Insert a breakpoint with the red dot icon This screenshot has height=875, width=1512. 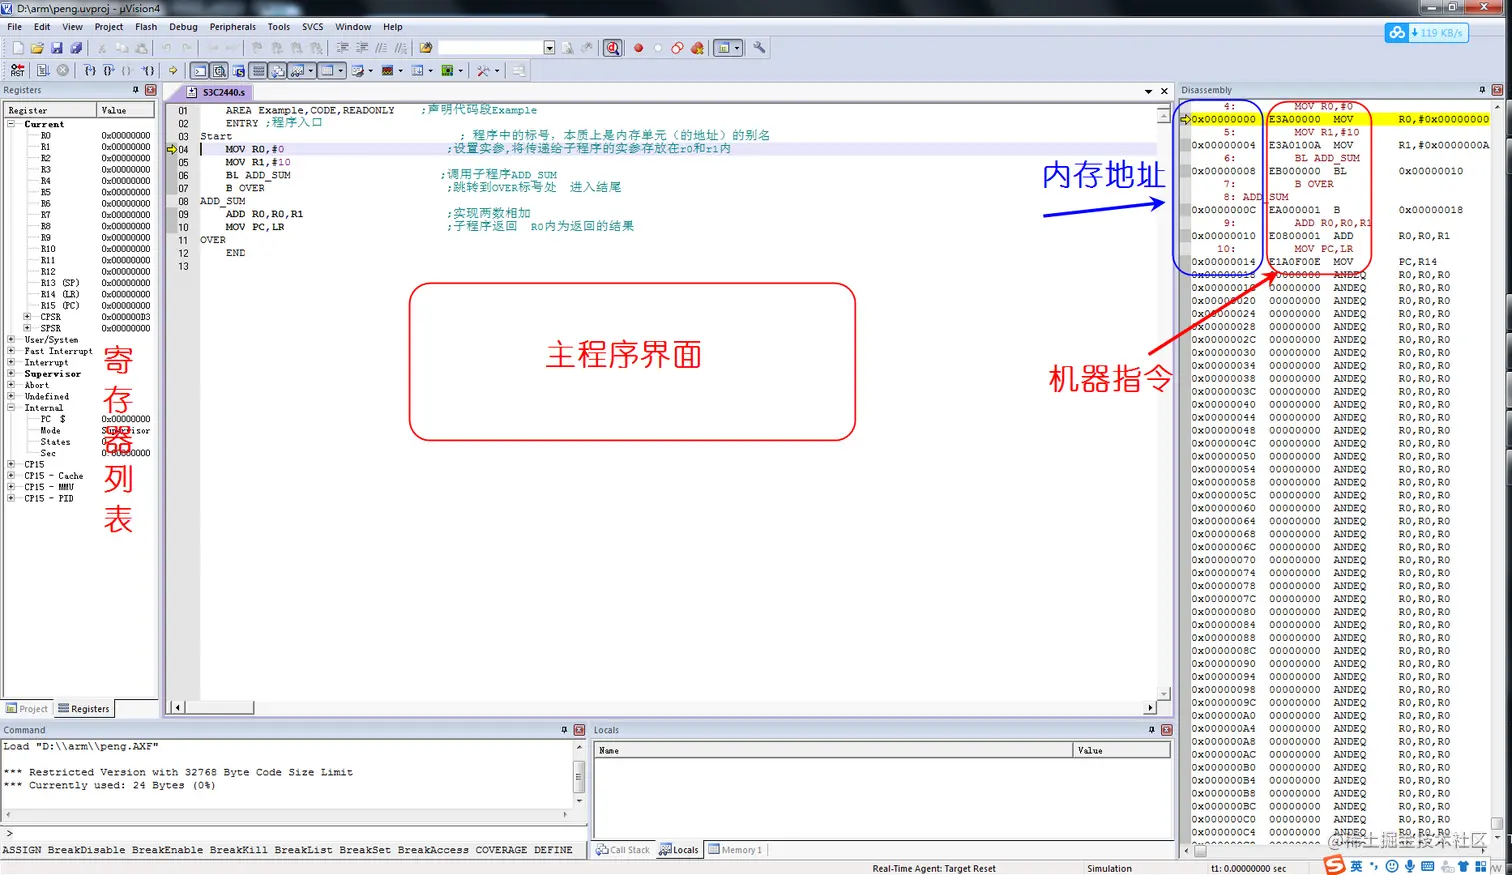pyautogui.click(x=638, y=47)
